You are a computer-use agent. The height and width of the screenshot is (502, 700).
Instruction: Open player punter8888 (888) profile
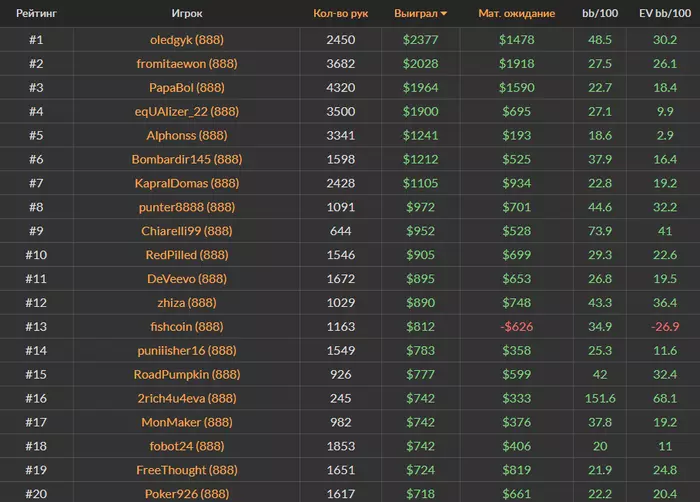pos(187,207)
